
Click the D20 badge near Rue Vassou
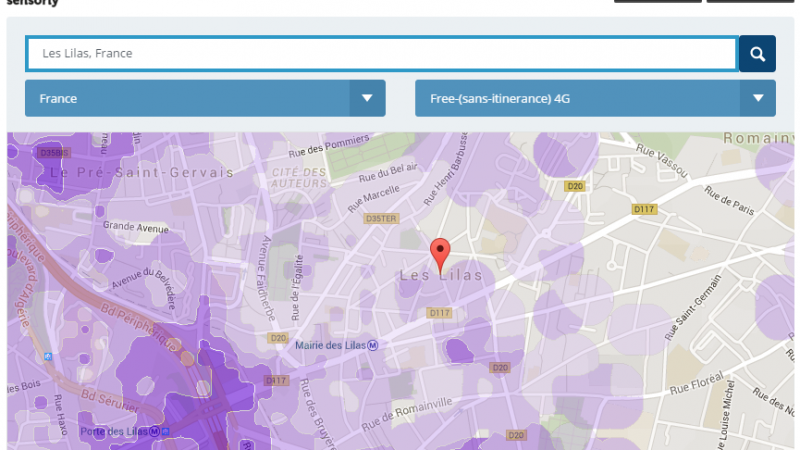[x=574, y=186]
